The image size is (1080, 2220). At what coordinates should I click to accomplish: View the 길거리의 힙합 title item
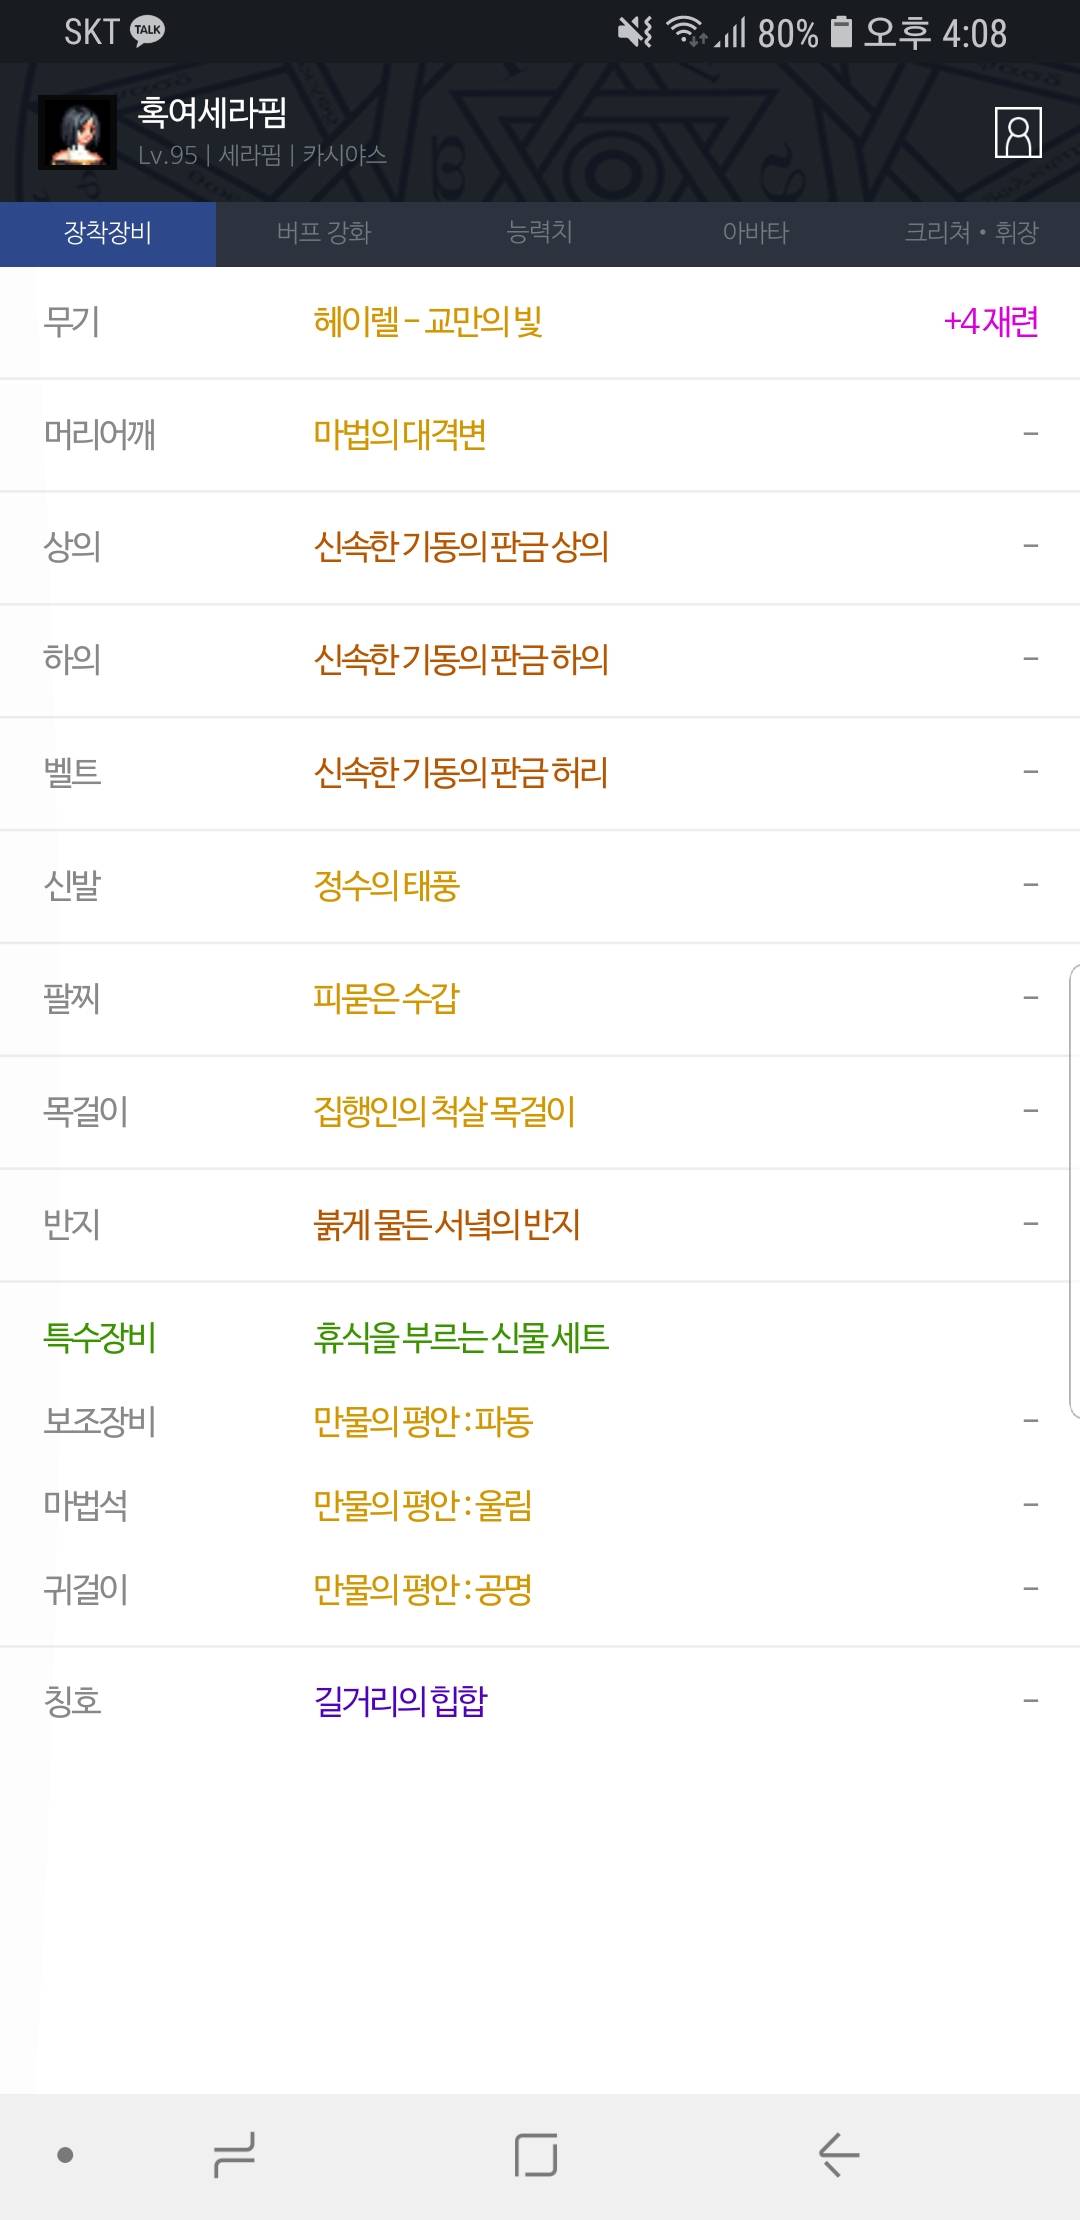click(x=540, y=1701)
